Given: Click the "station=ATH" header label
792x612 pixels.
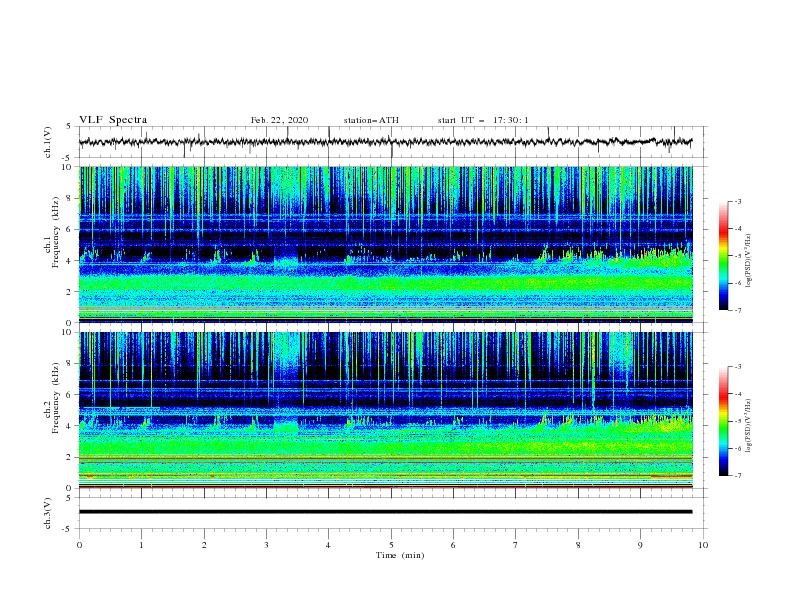Looking at the screenshot, I should tap(371, 120).
